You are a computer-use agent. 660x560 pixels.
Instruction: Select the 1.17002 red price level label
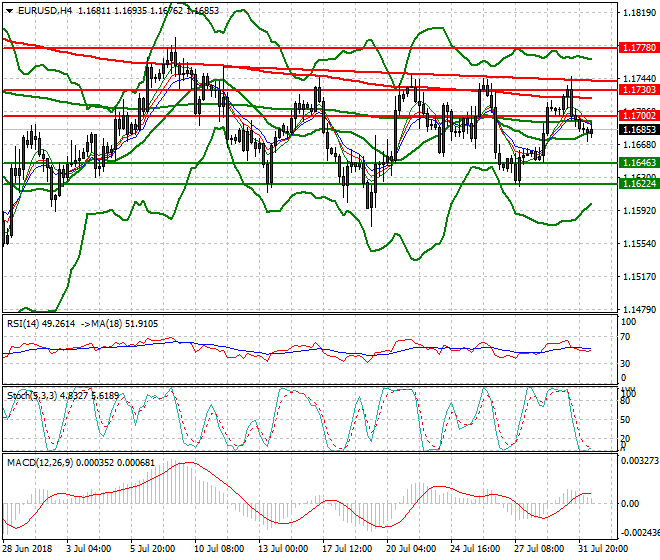[x=639, y=116]
